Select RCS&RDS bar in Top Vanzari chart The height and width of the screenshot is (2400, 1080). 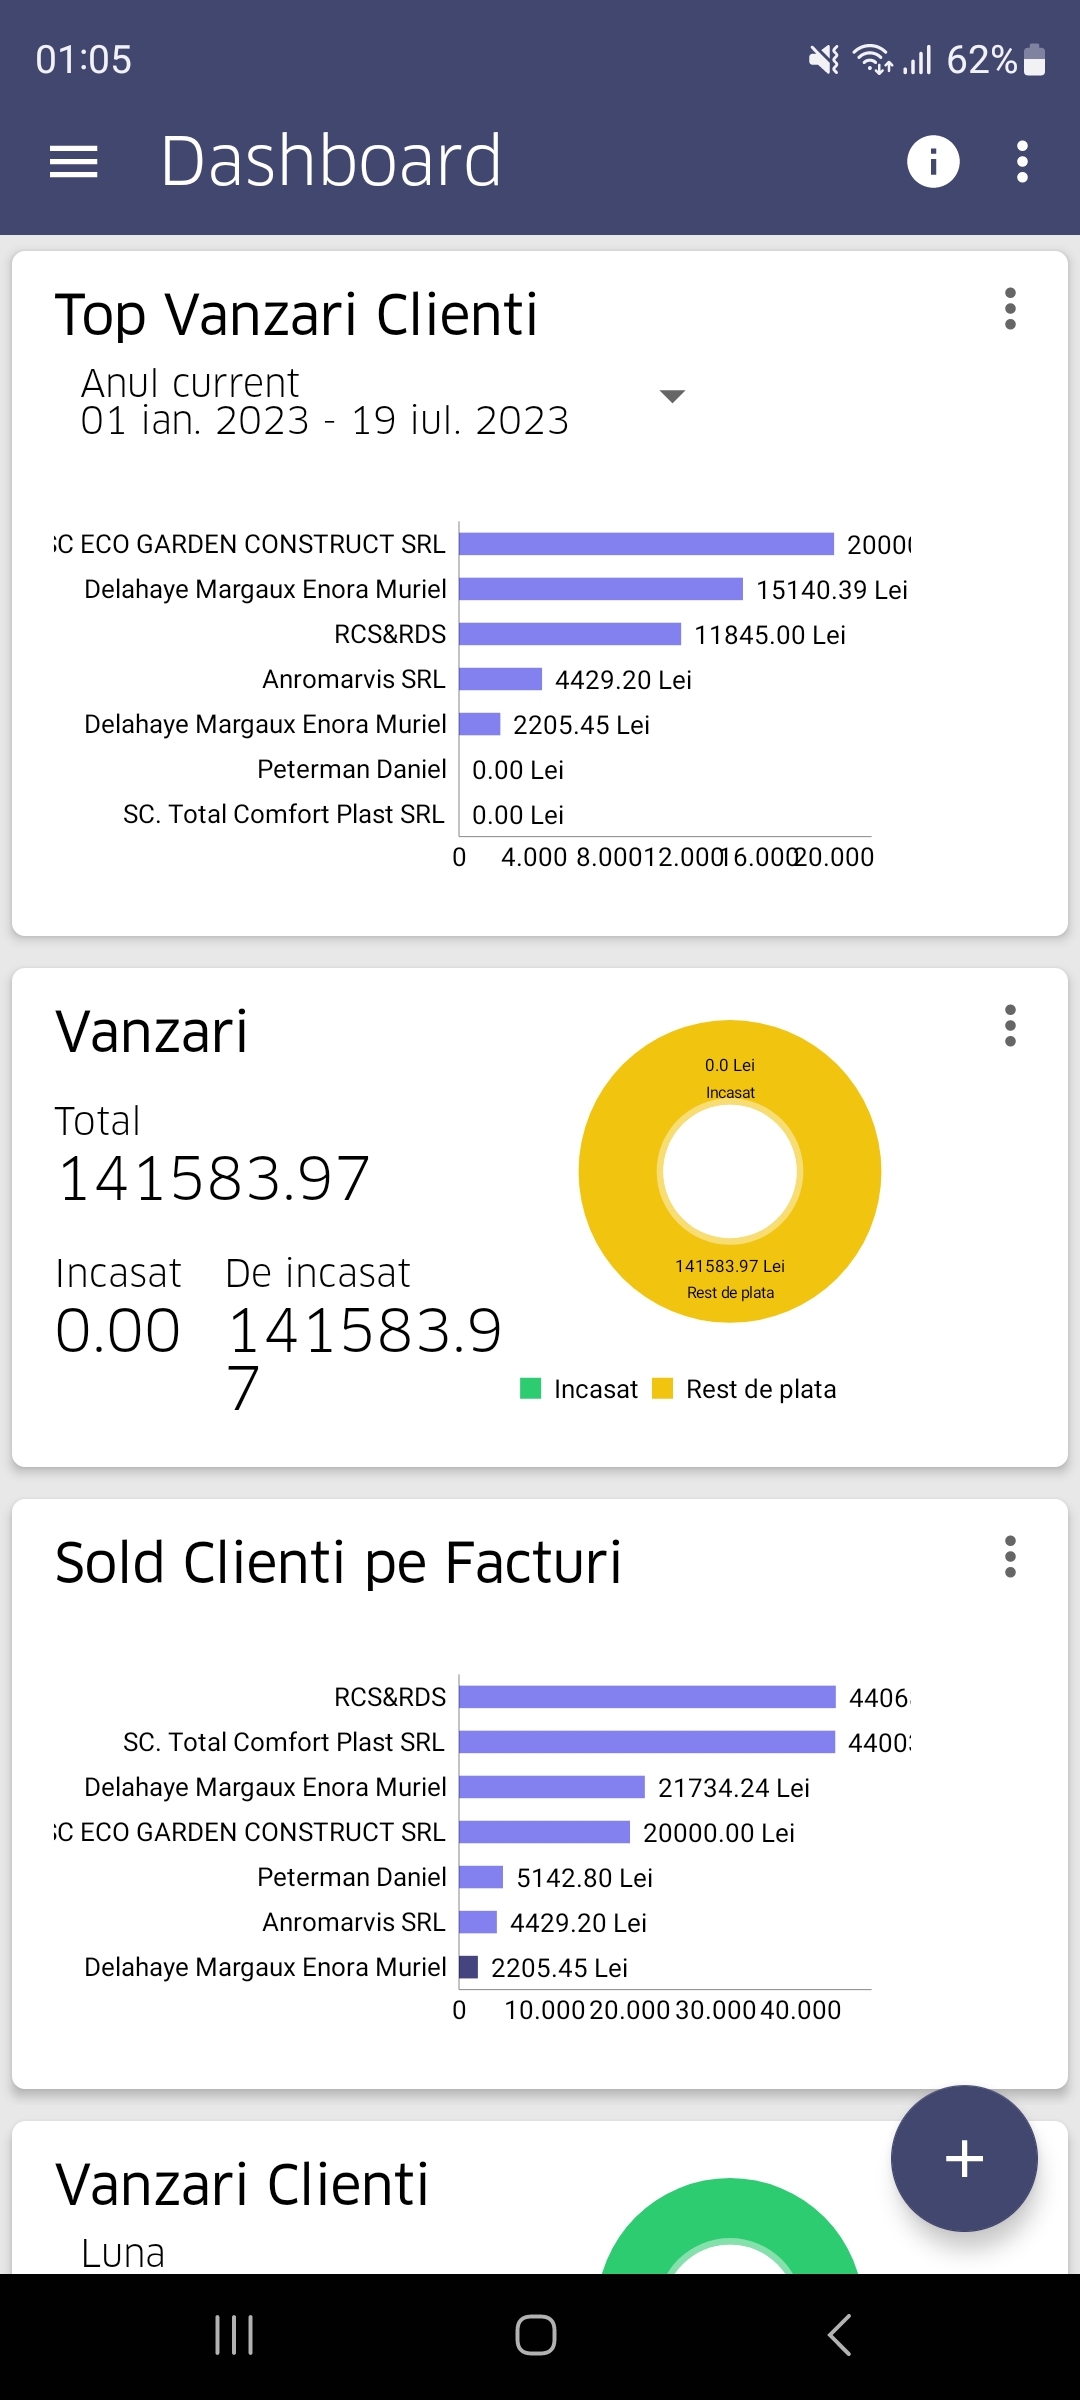point(570,634)
